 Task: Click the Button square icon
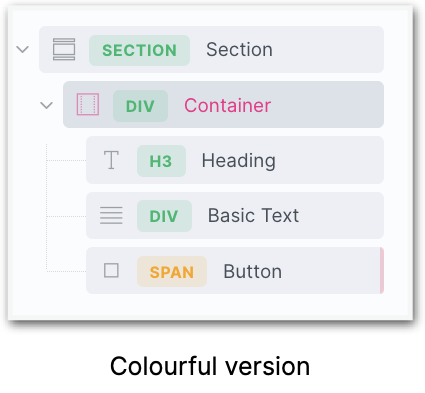pos(111,270)
